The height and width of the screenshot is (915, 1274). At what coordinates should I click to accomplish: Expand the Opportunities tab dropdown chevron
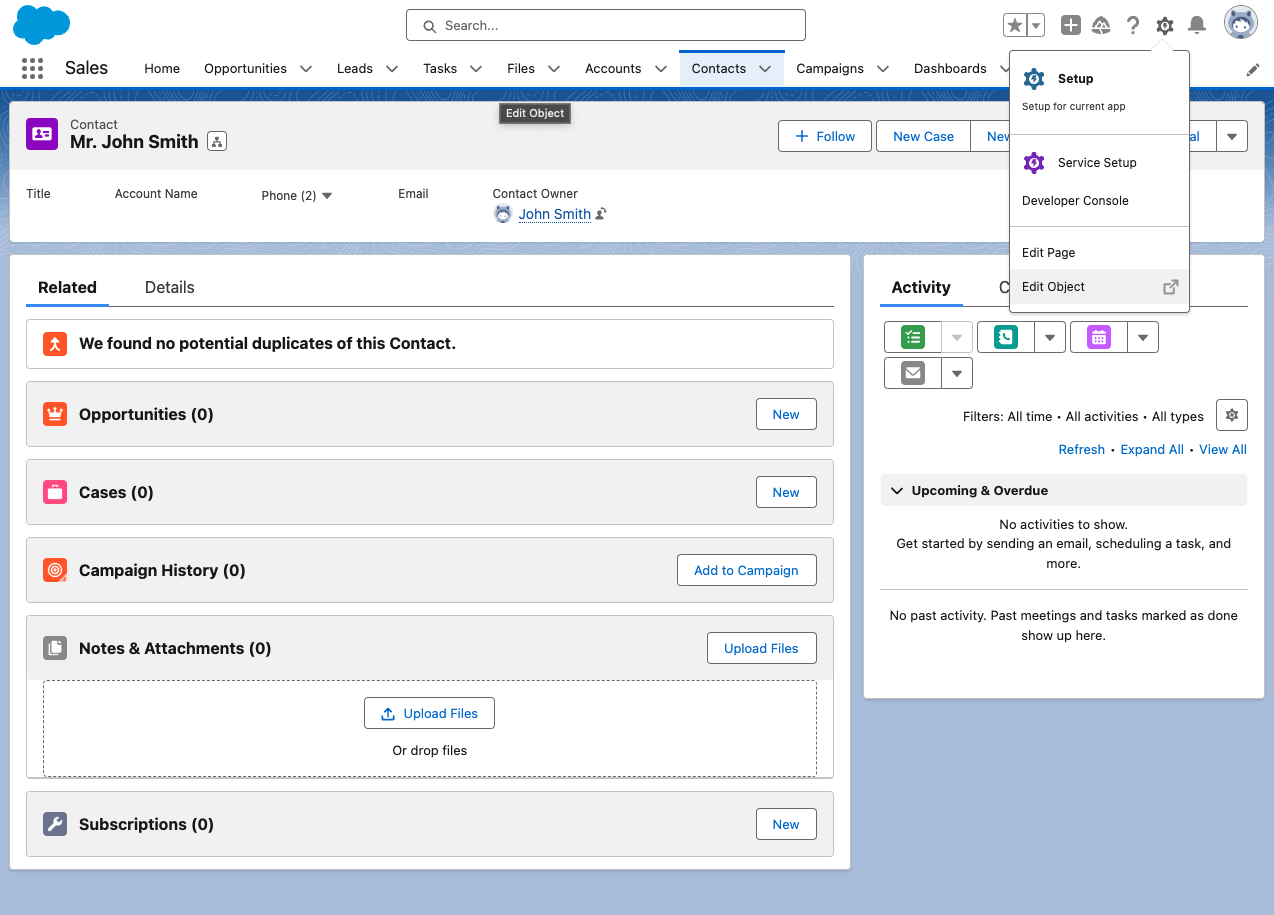(x=306, y=69)
